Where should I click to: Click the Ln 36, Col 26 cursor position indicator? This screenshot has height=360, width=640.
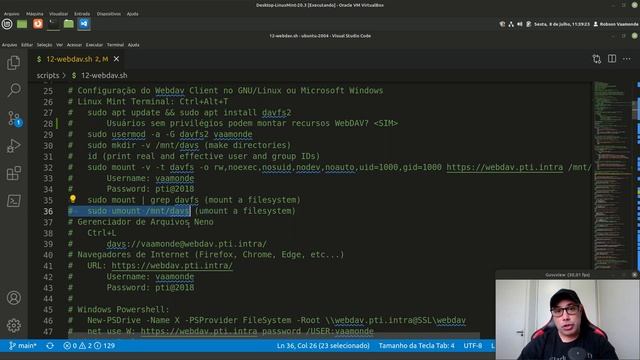point(323,346)
